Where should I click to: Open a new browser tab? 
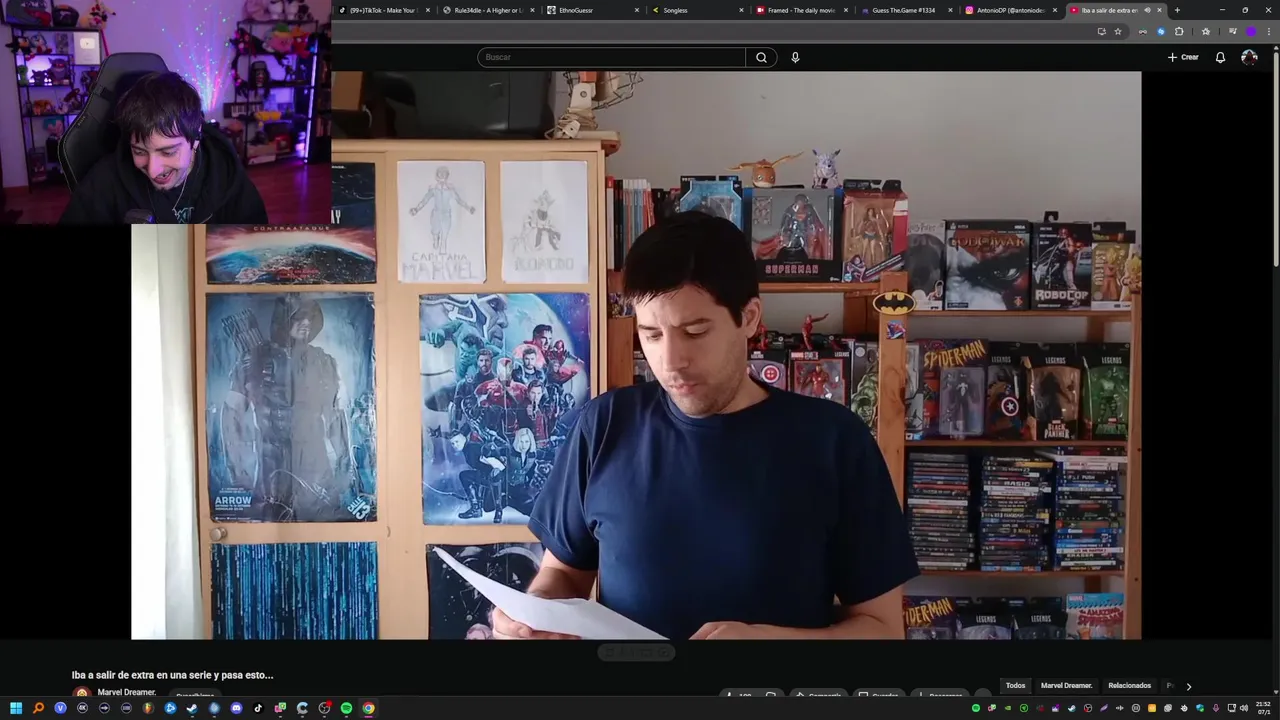click(x=1177, y=10)
